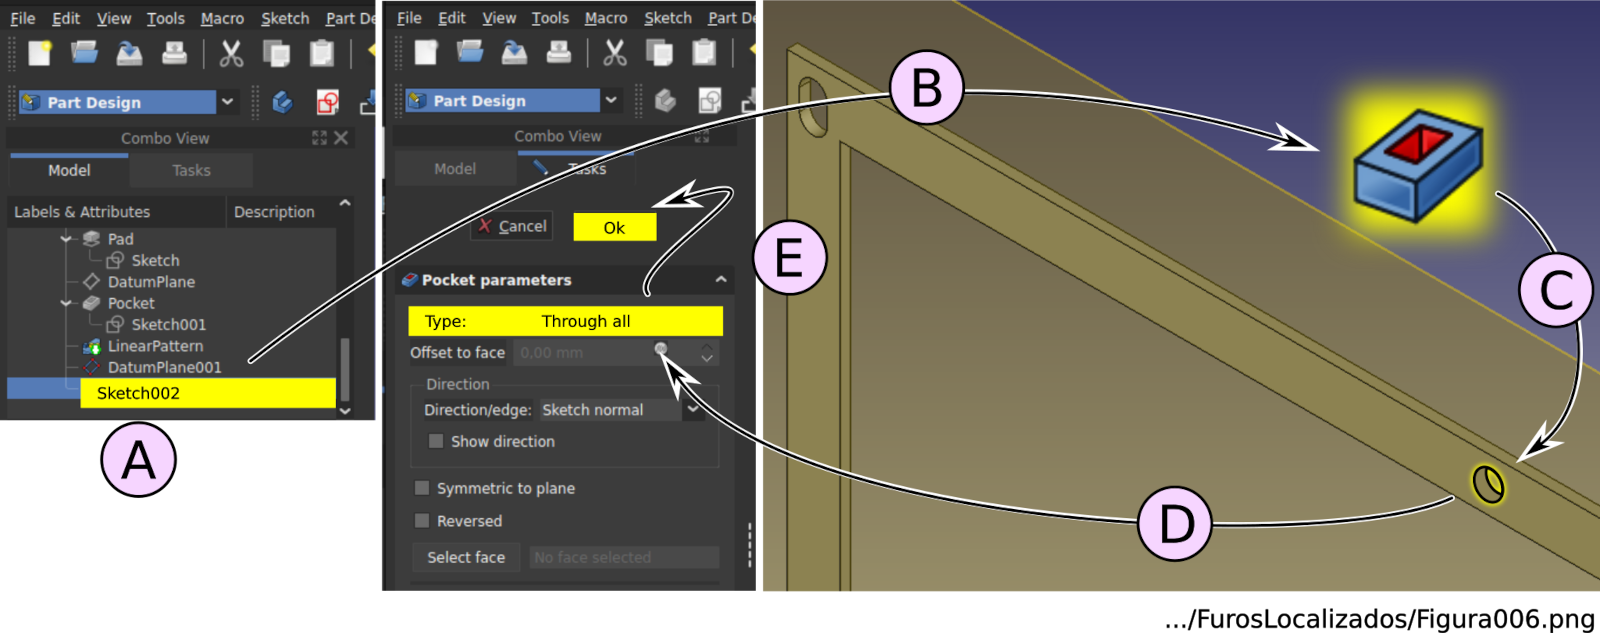Click the Pad feature icon in model tree
This screenshot has width=1600, height=633.
click(92, 239)
